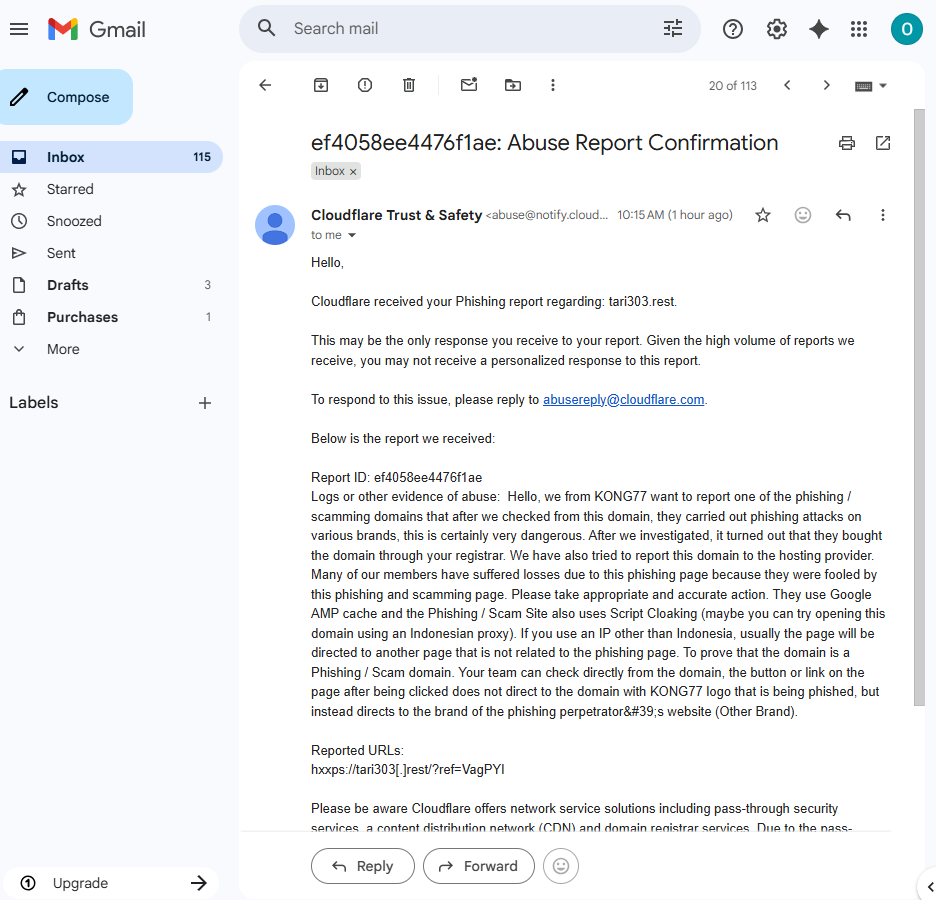
Task: Star this Cloudflare message
Action: [x=763, y=215]
